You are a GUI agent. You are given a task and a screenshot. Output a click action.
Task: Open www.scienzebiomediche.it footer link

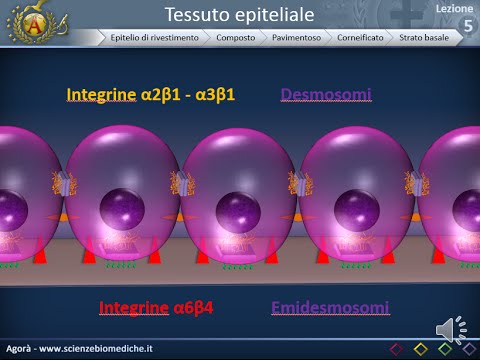coord(96,349)
